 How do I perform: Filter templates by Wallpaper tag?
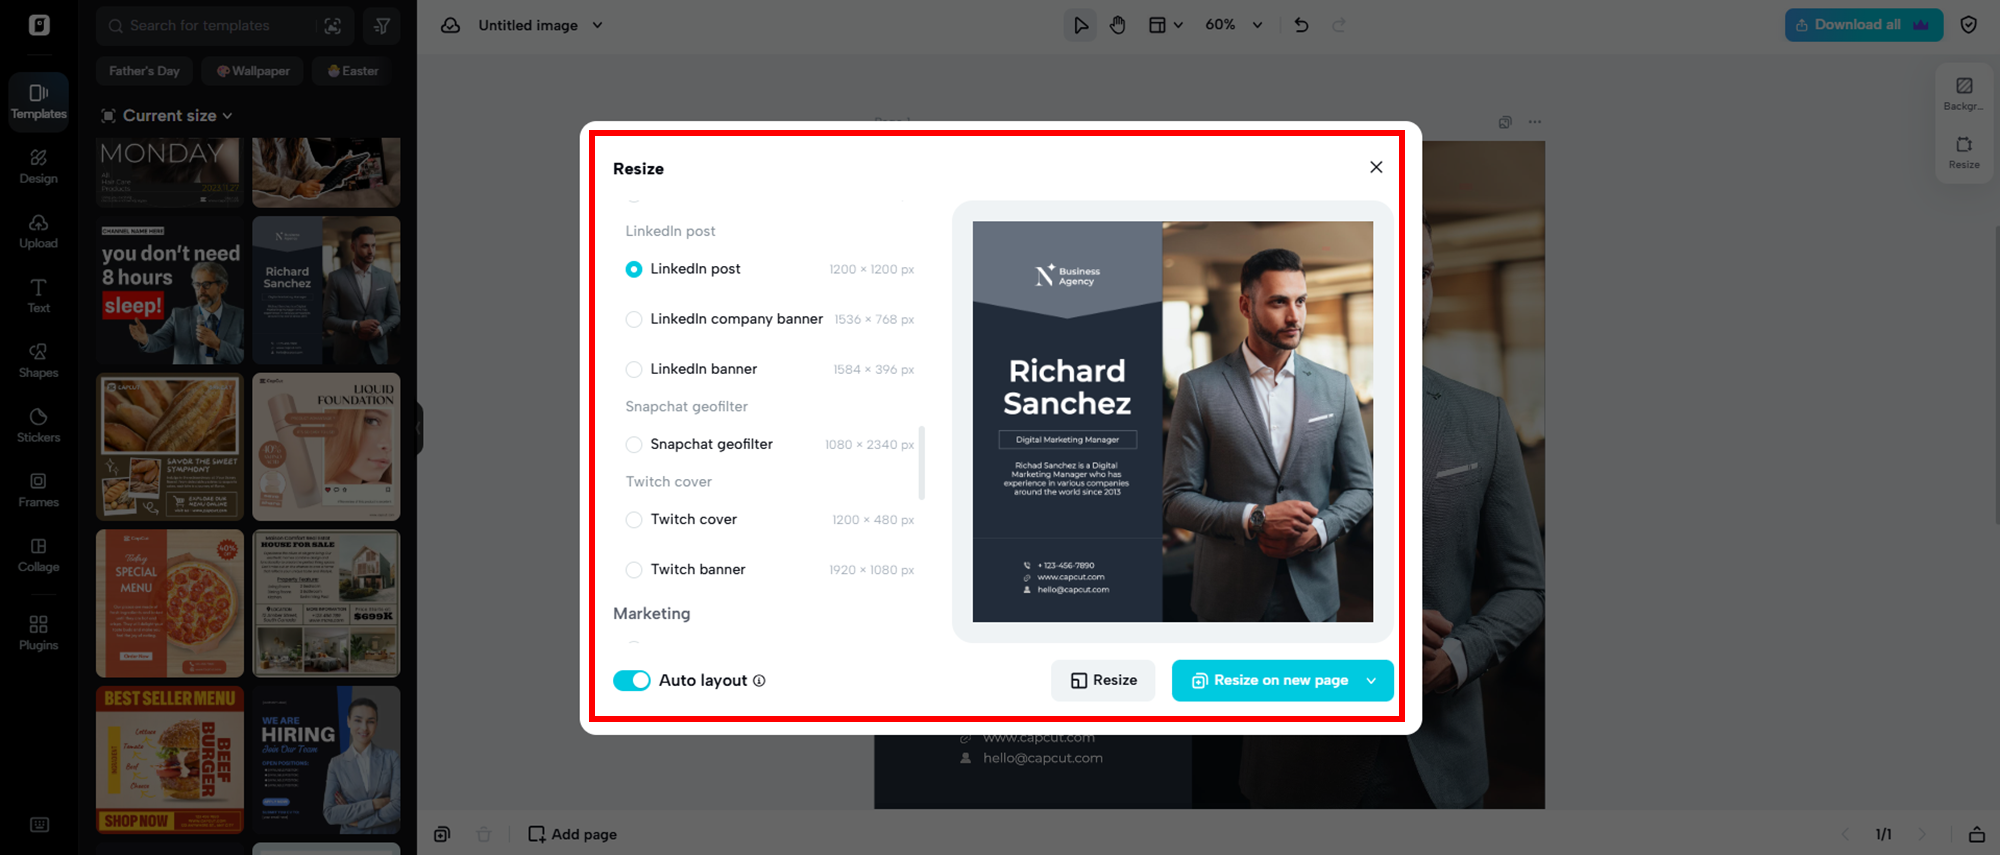tap(253, 71)
